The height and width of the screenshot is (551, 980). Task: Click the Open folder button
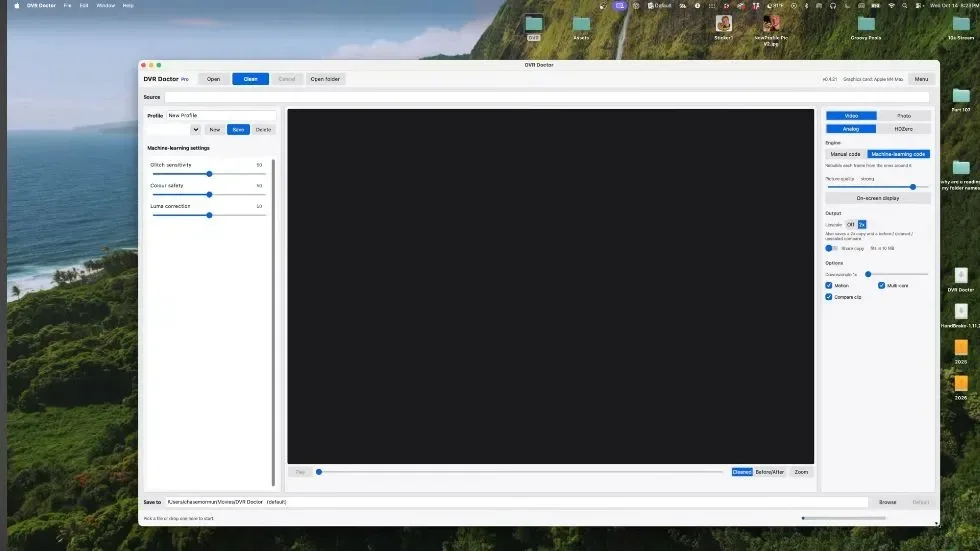click(325, 79)
